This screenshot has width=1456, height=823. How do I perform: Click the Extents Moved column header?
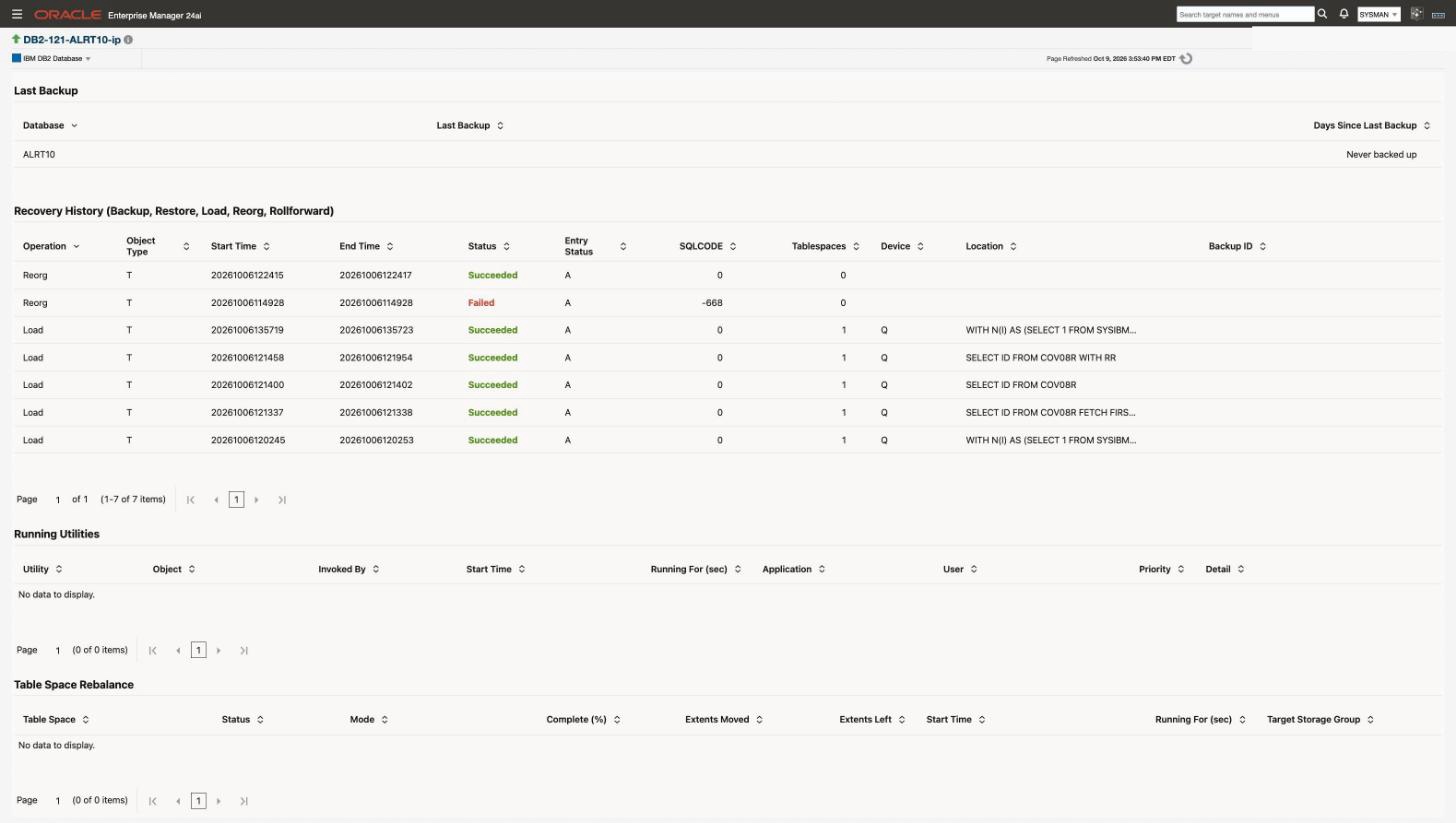pos(717,720)
